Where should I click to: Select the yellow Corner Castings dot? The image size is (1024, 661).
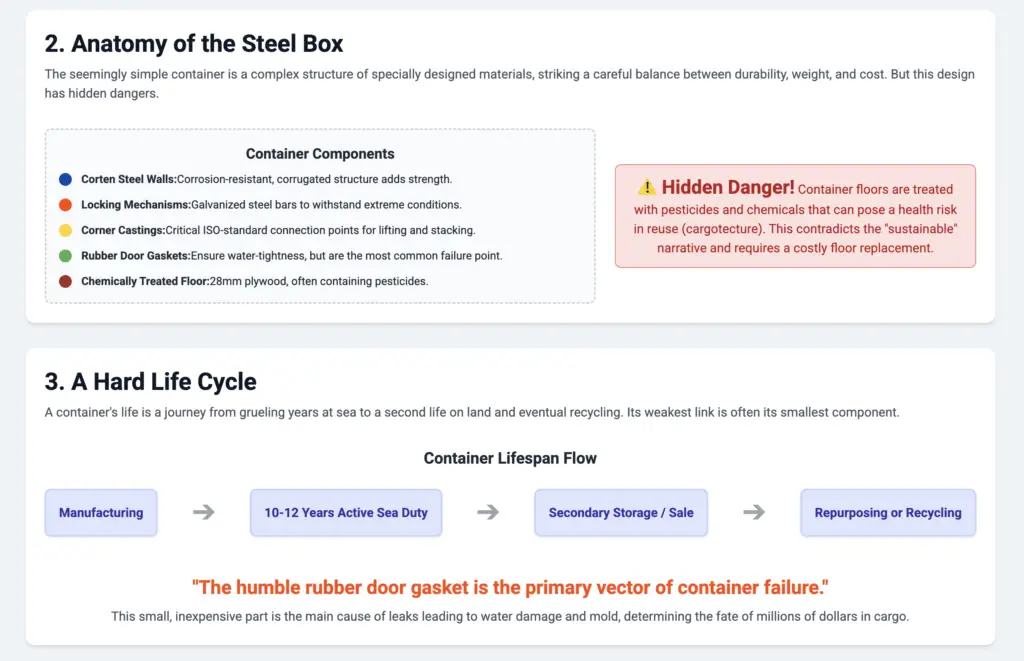coord(65,230)
